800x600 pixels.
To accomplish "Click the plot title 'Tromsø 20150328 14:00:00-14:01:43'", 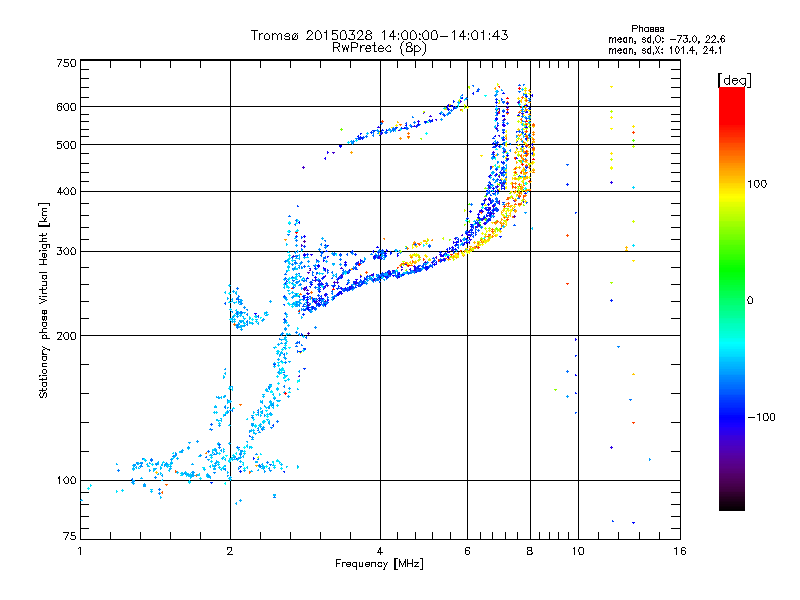I will tap(379, 35).
